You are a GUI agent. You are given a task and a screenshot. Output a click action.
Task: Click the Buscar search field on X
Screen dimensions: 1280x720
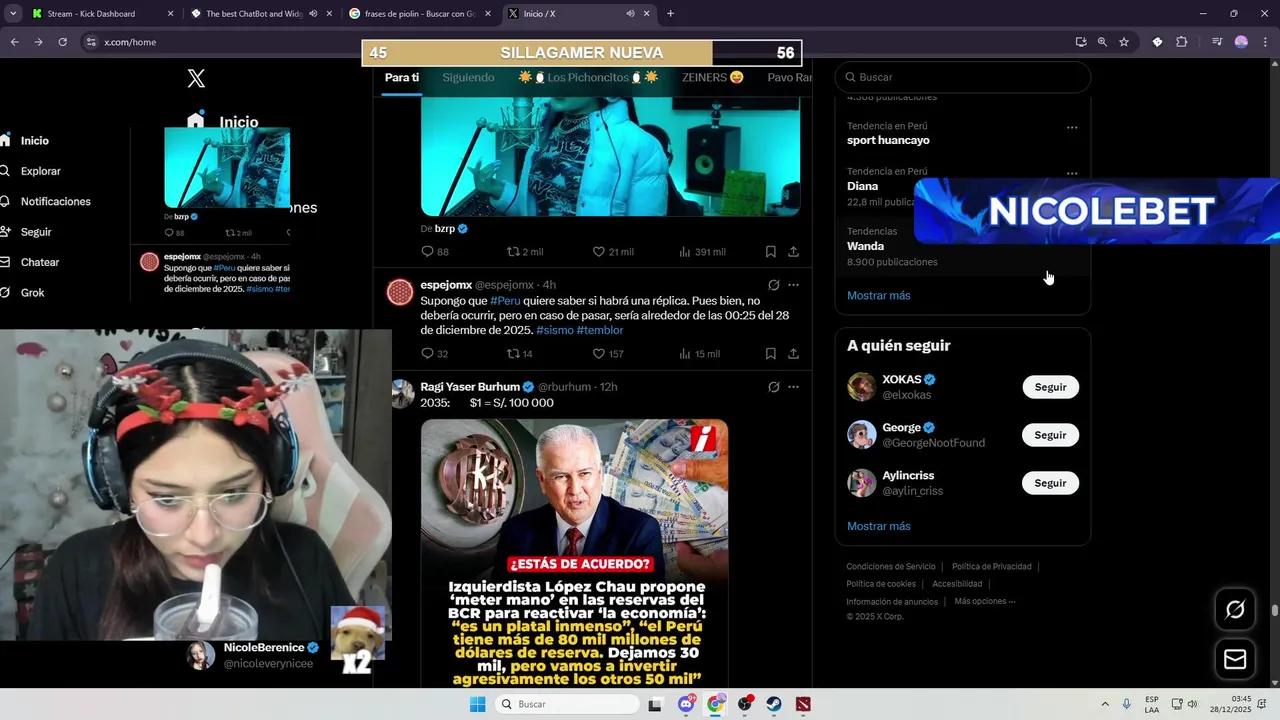pos(962,77)
